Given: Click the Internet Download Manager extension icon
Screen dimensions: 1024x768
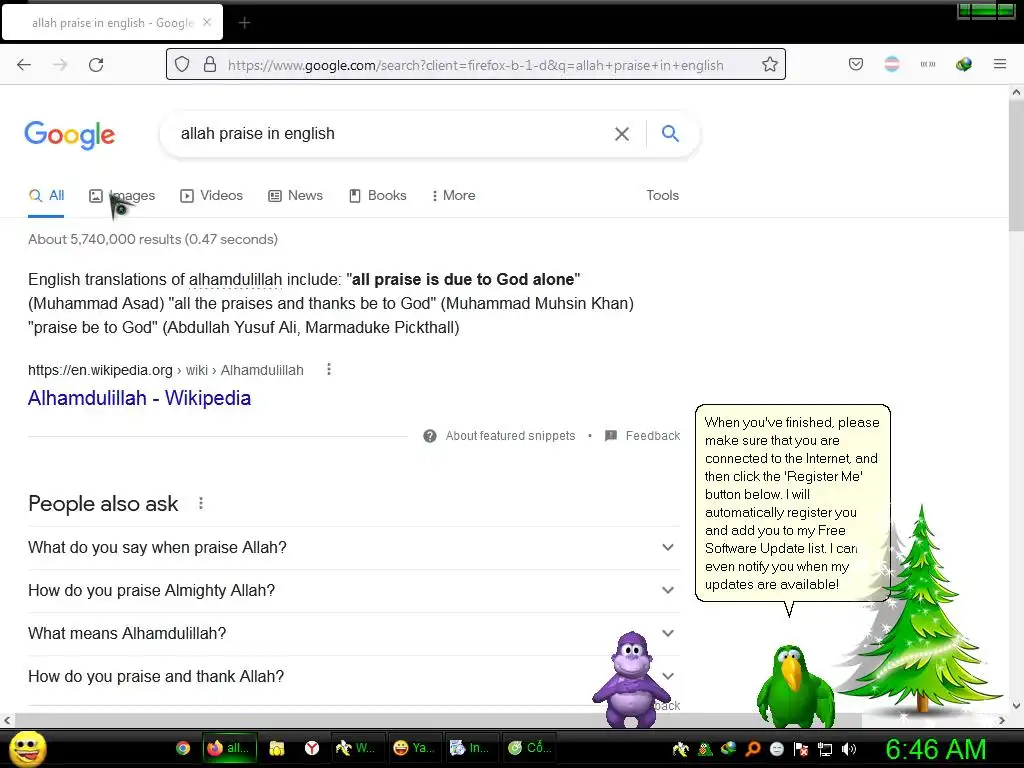Looking at the screenshot, I should pyautogui.click(x=963, y=64).
